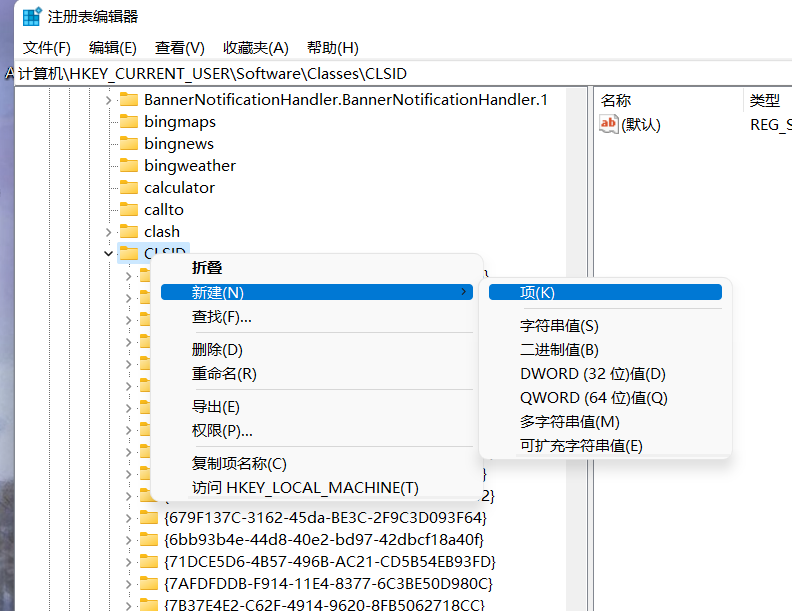792x611 pixels.
Task: Choose 复制项名称(C) in the context menu
Action: (x=317, y=463)
